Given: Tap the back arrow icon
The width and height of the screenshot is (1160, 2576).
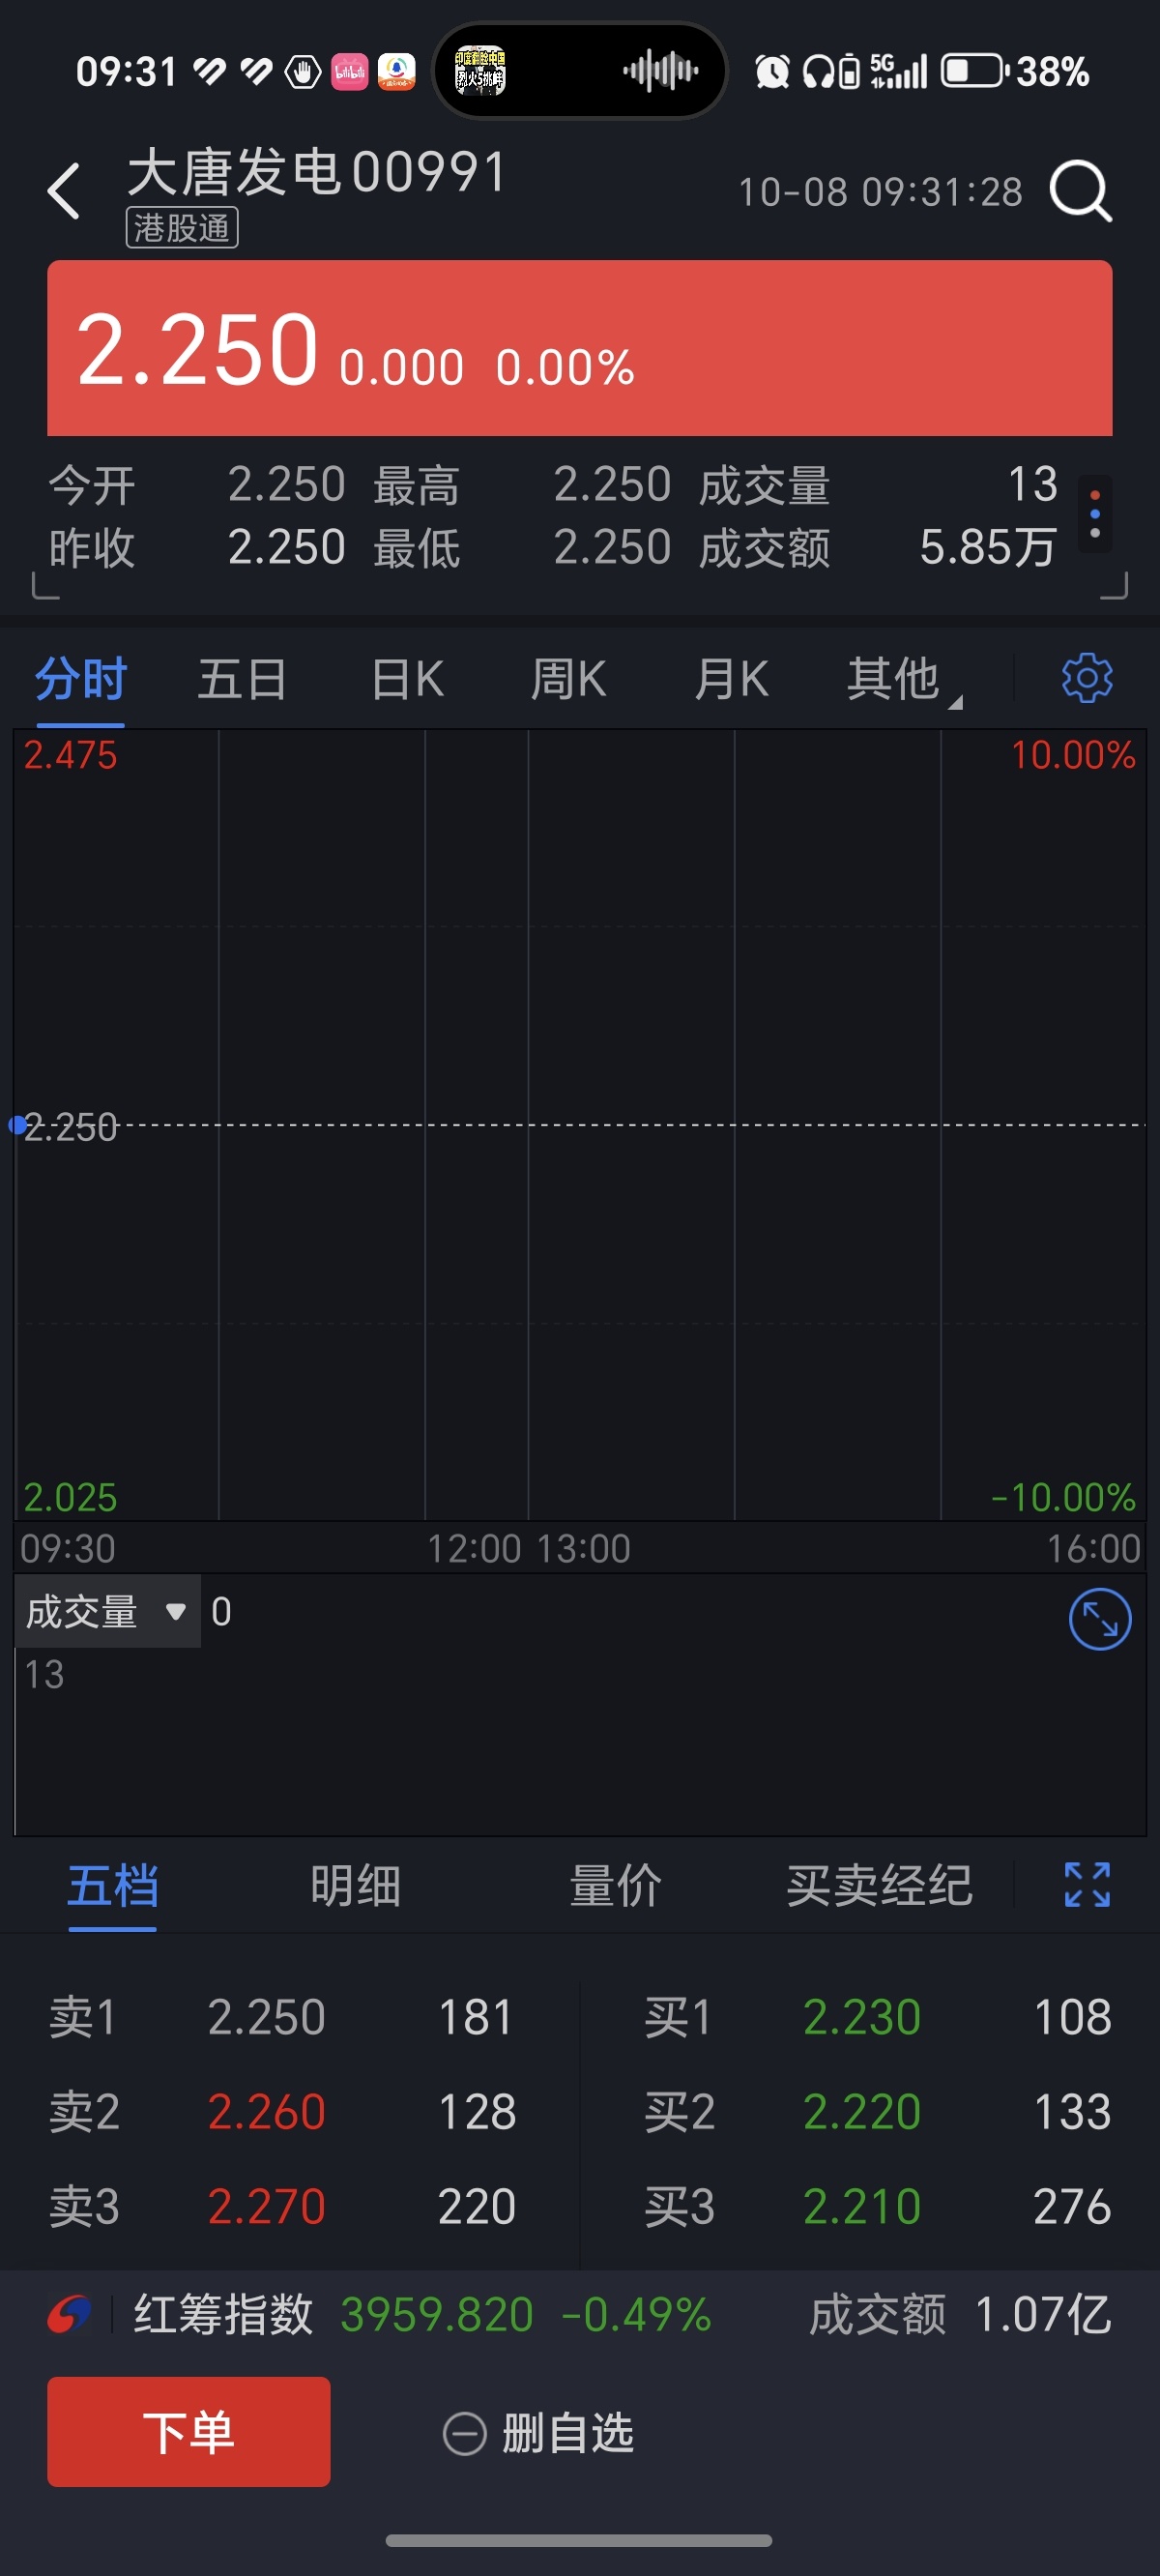Looking at the screenshot, I should coord(64,191).
